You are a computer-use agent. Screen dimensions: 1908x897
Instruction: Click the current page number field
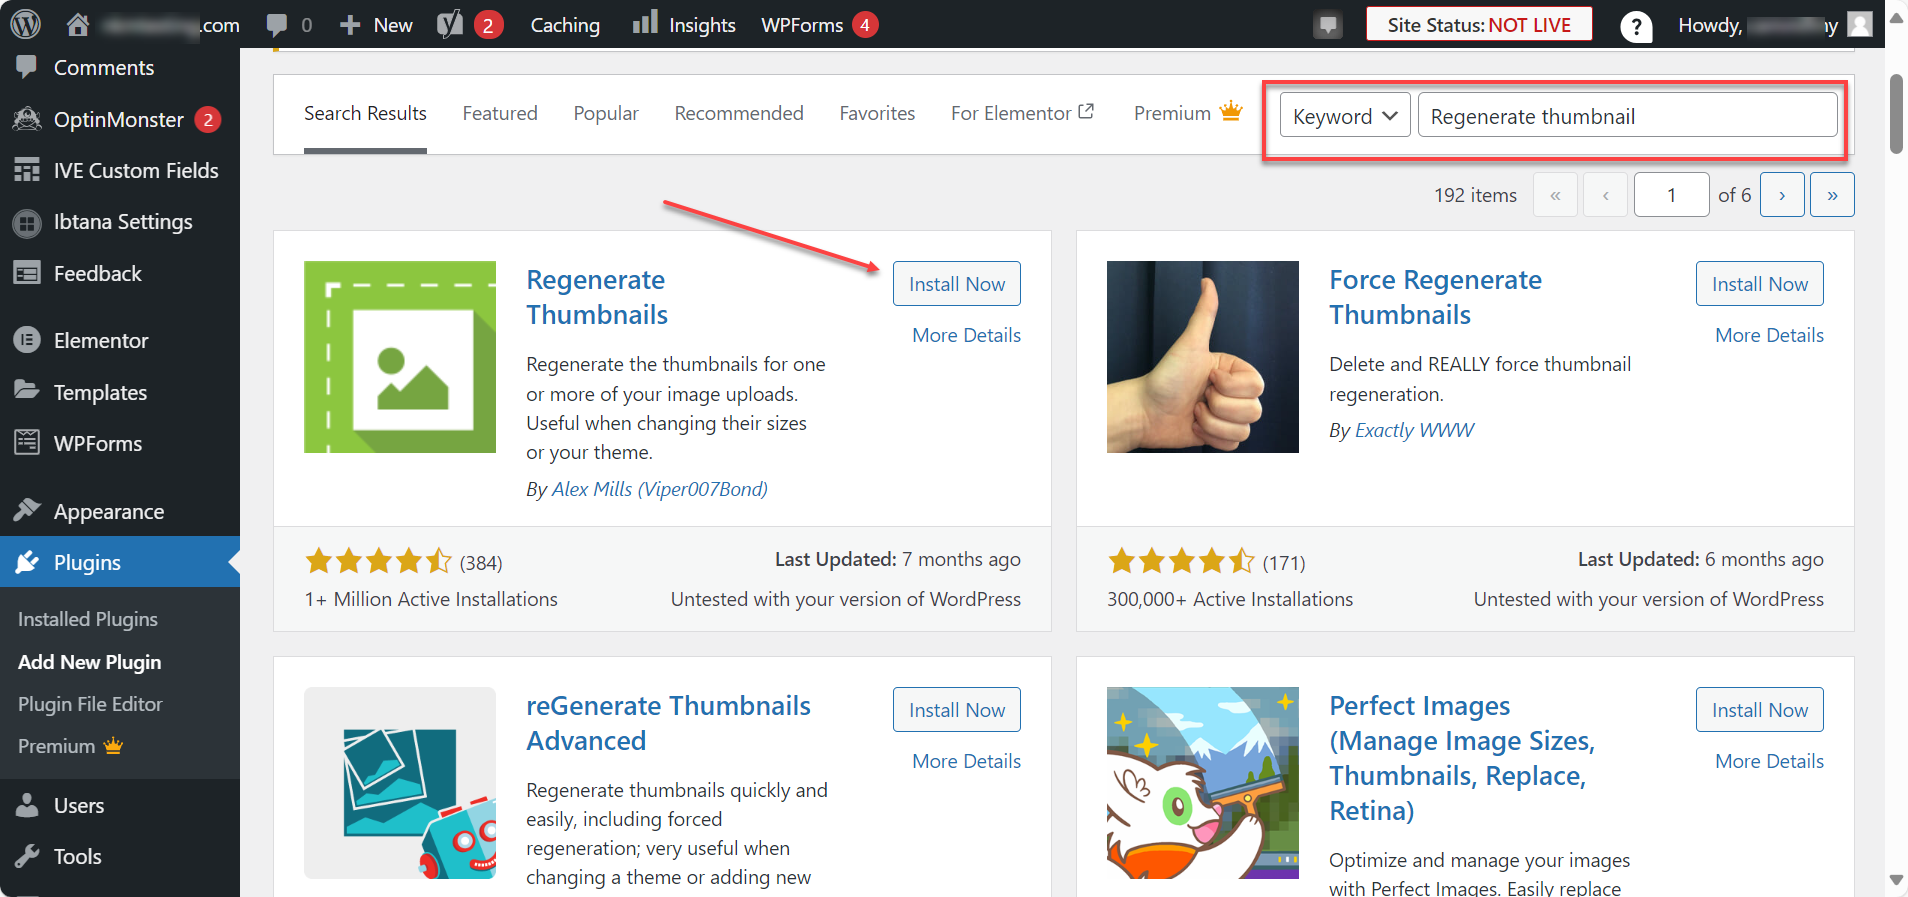click(1671, 195)
